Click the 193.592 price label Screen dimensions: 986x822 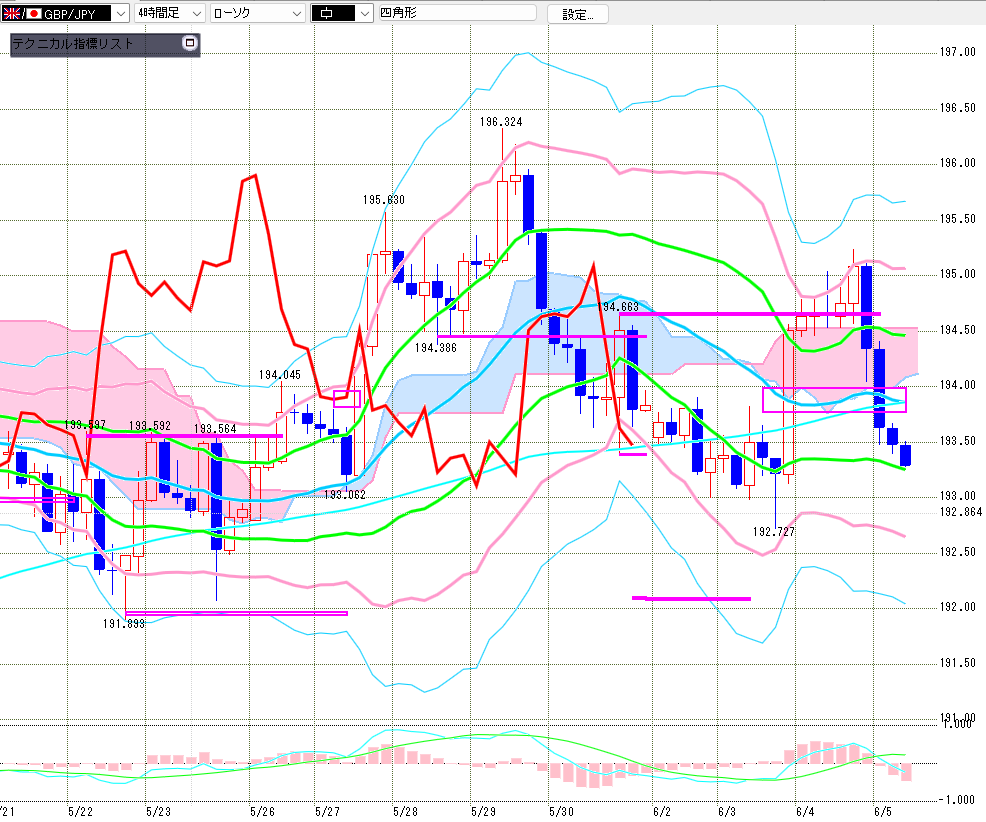click(150, 426)
